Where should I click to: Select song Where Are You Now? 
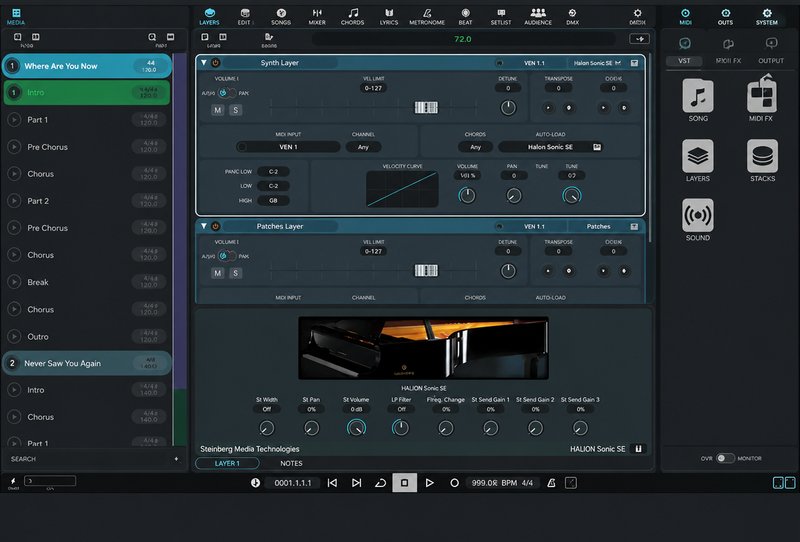(x=87, y=66)
